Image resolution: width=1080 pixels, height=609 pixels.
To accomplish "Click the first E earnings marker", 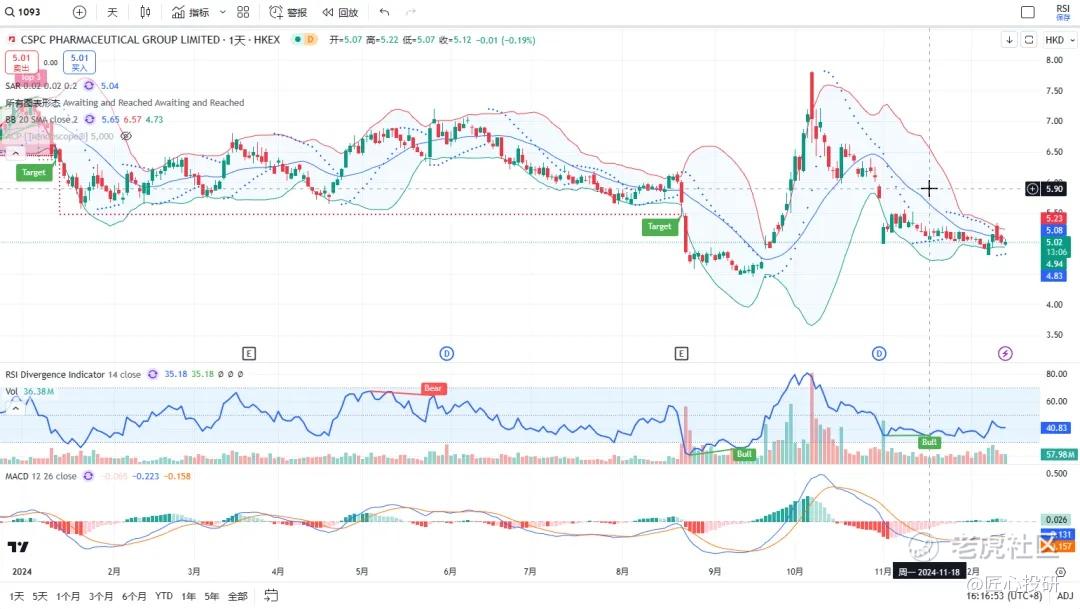I will (x=249, y=353).
